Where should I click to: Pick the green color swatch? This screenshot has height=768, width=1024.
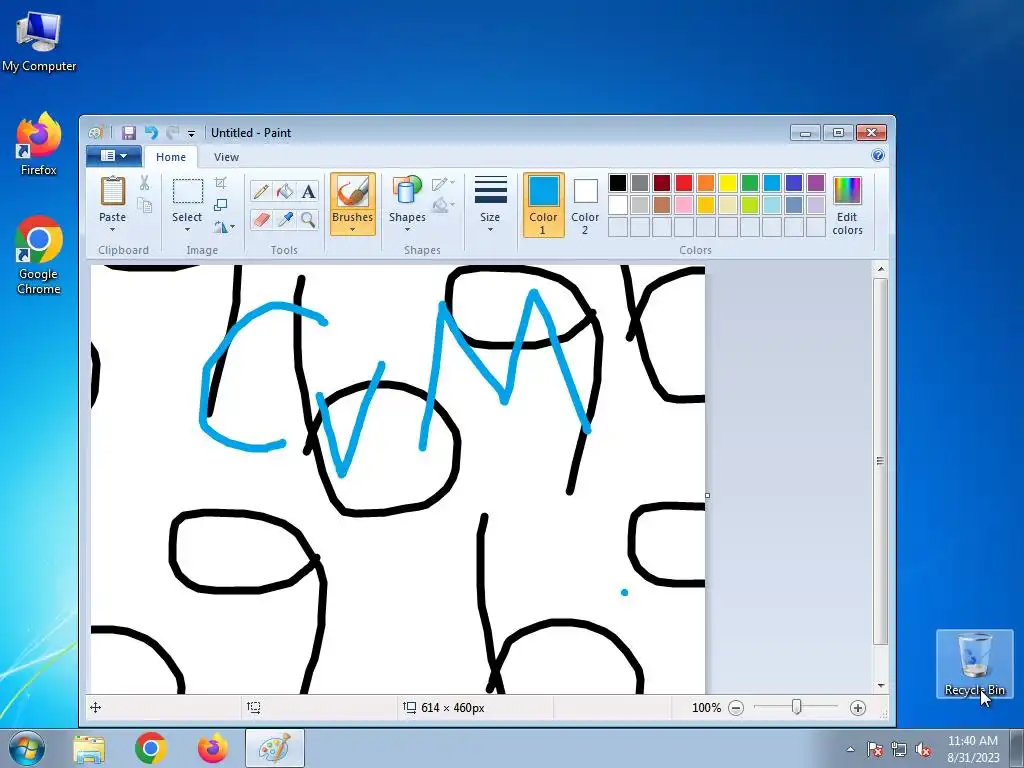[x=750, y=183]
